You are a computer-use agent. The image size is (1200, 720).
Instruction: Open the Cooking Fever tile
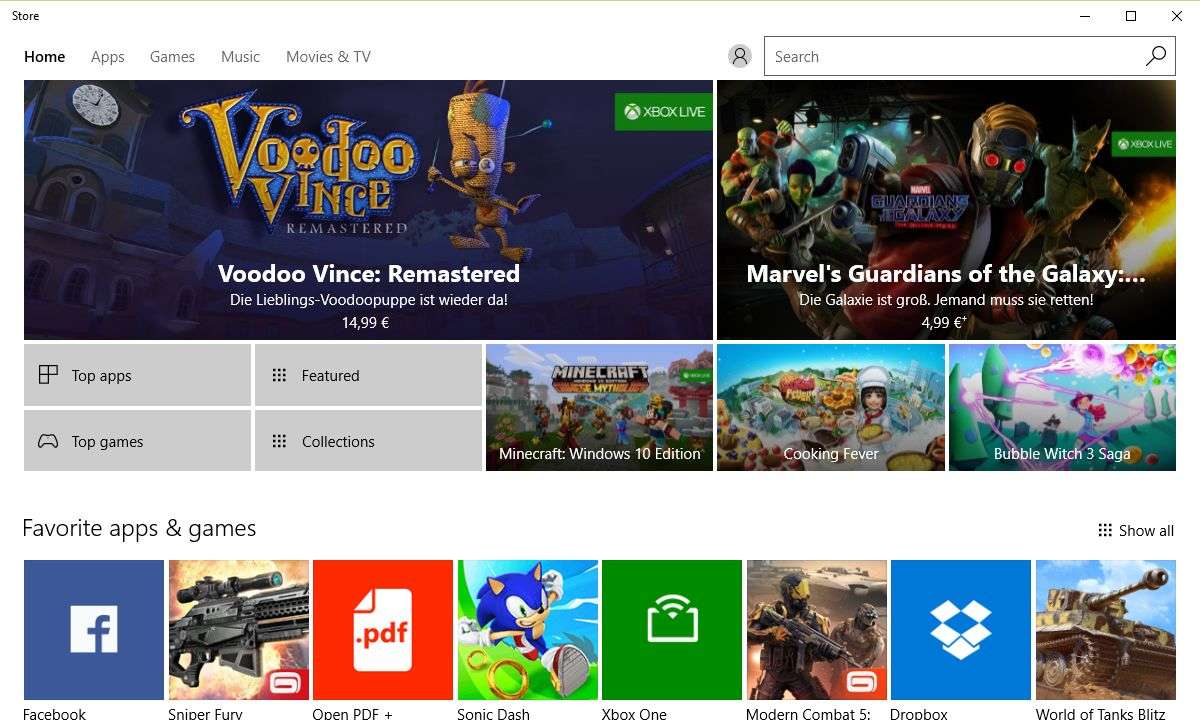tap(831, 408)
